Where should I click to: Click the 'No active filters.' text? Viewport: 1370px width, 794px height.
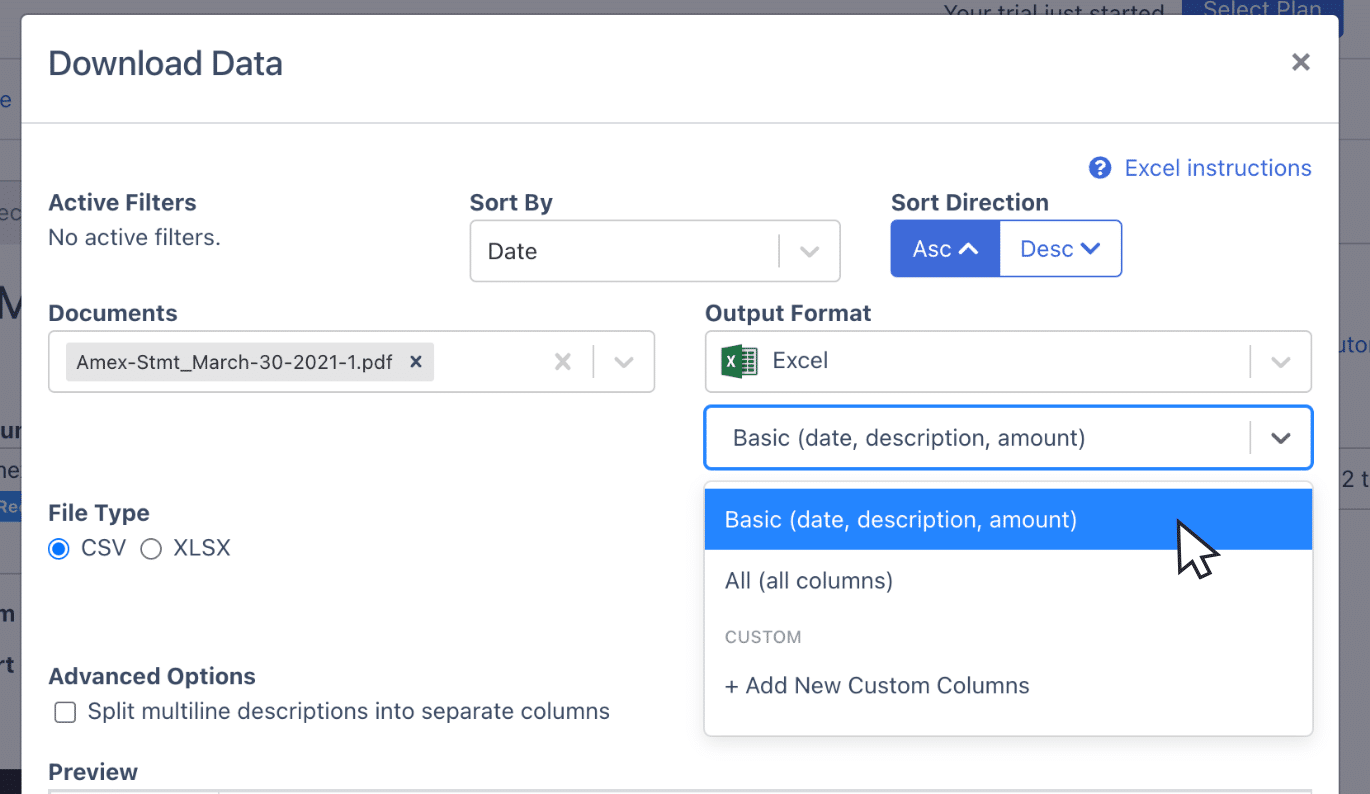click(134, 238)
